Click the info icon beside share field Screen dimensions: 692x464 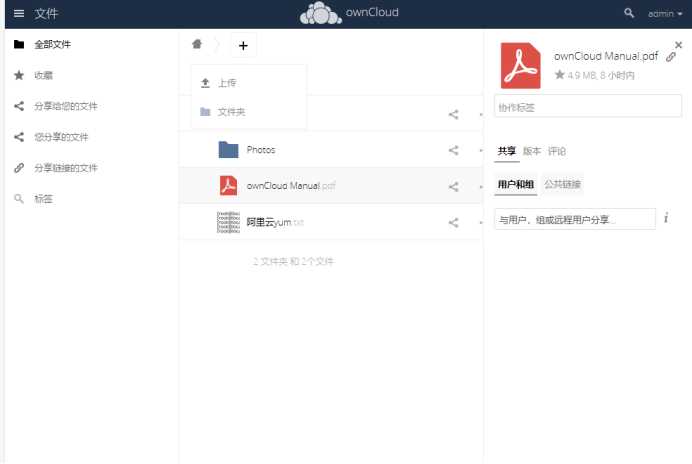coord(666,218)
